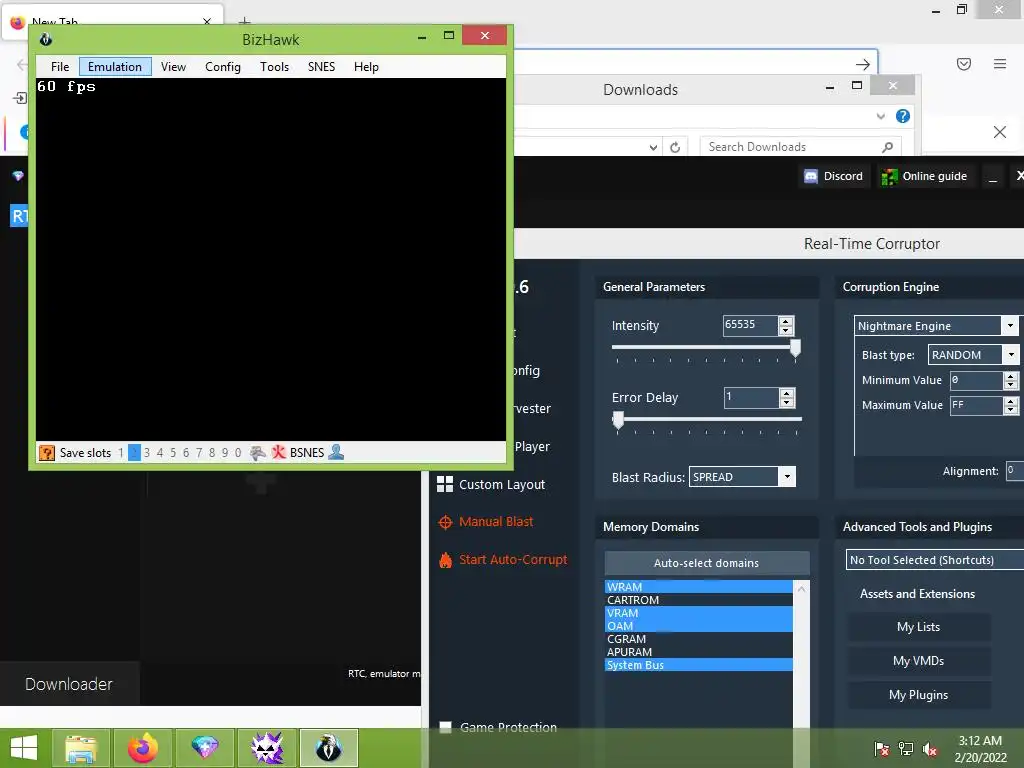Screen dimensions: 1024x768
Task: Expand the Downloads ribbon chevron
Action: point(880,116)
